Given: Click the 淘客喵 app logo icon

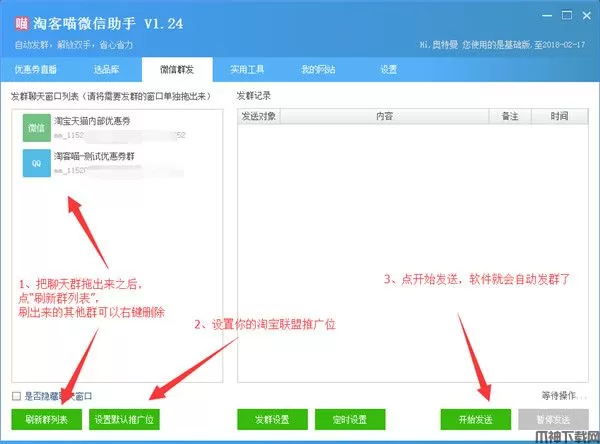Looking at the screenshot, I should [22, 24].
